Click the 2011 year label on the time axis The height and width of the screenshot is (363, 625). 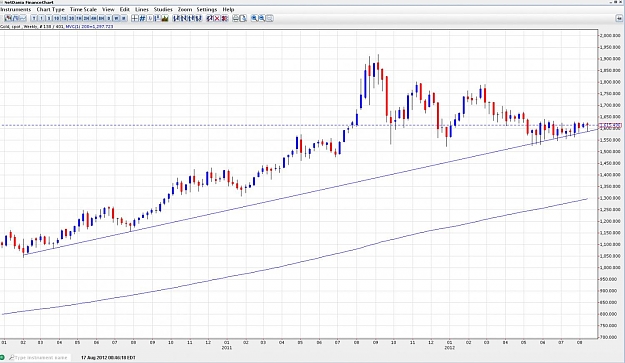(x=226, y=347)
